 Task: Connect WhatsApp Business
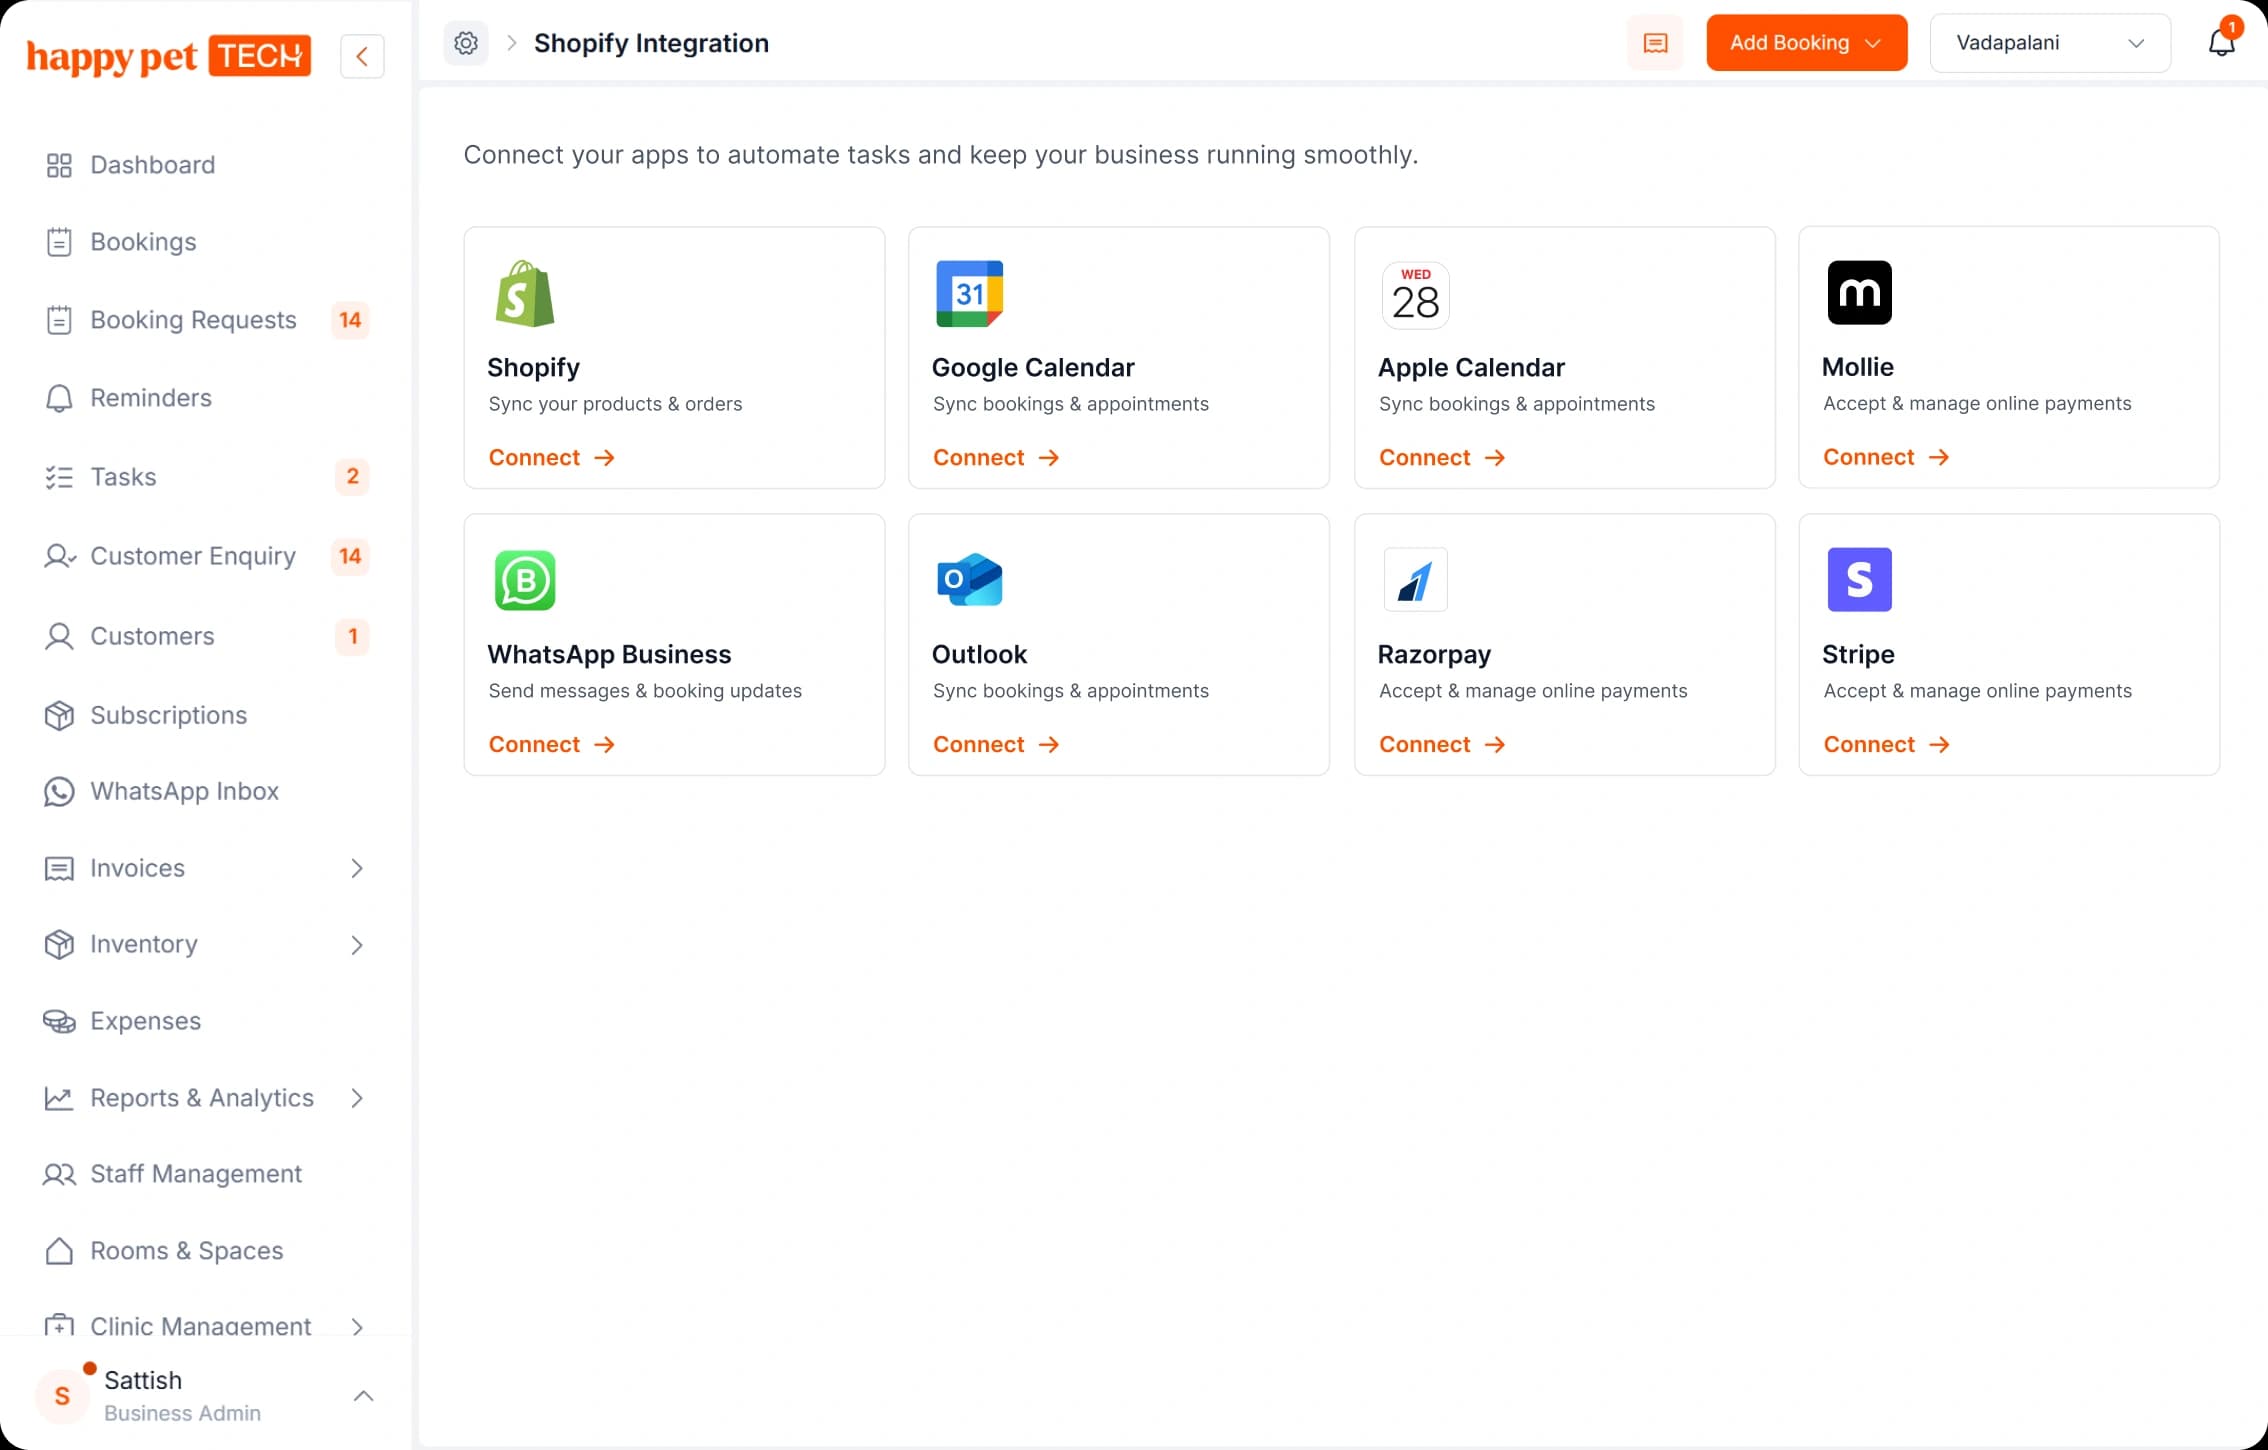(551, 745)
